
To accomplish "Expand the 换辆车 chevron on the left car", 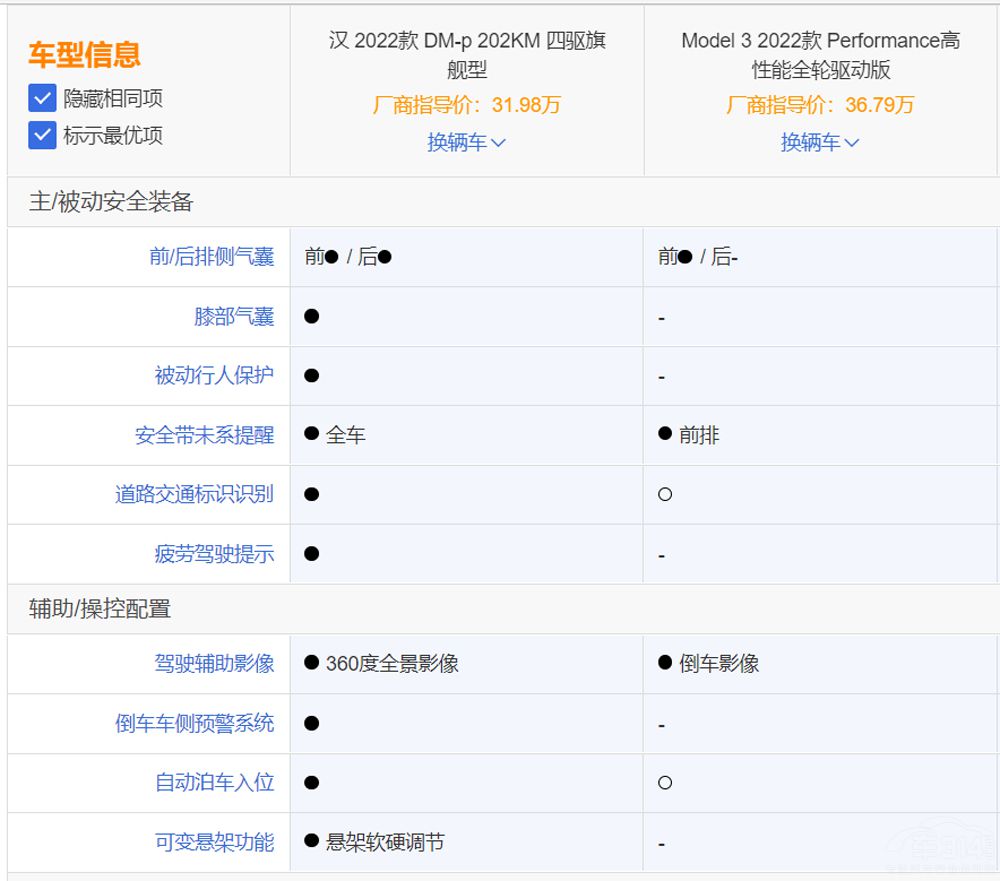I will click(x=498, y=142).
